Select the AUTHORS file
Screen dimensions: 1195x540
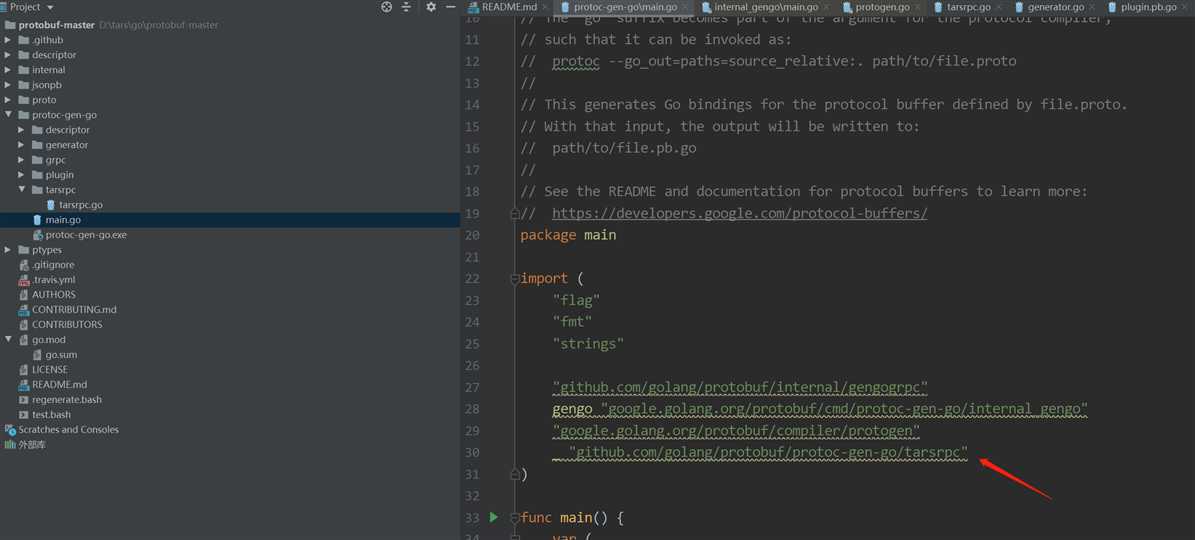pos(53,295)
